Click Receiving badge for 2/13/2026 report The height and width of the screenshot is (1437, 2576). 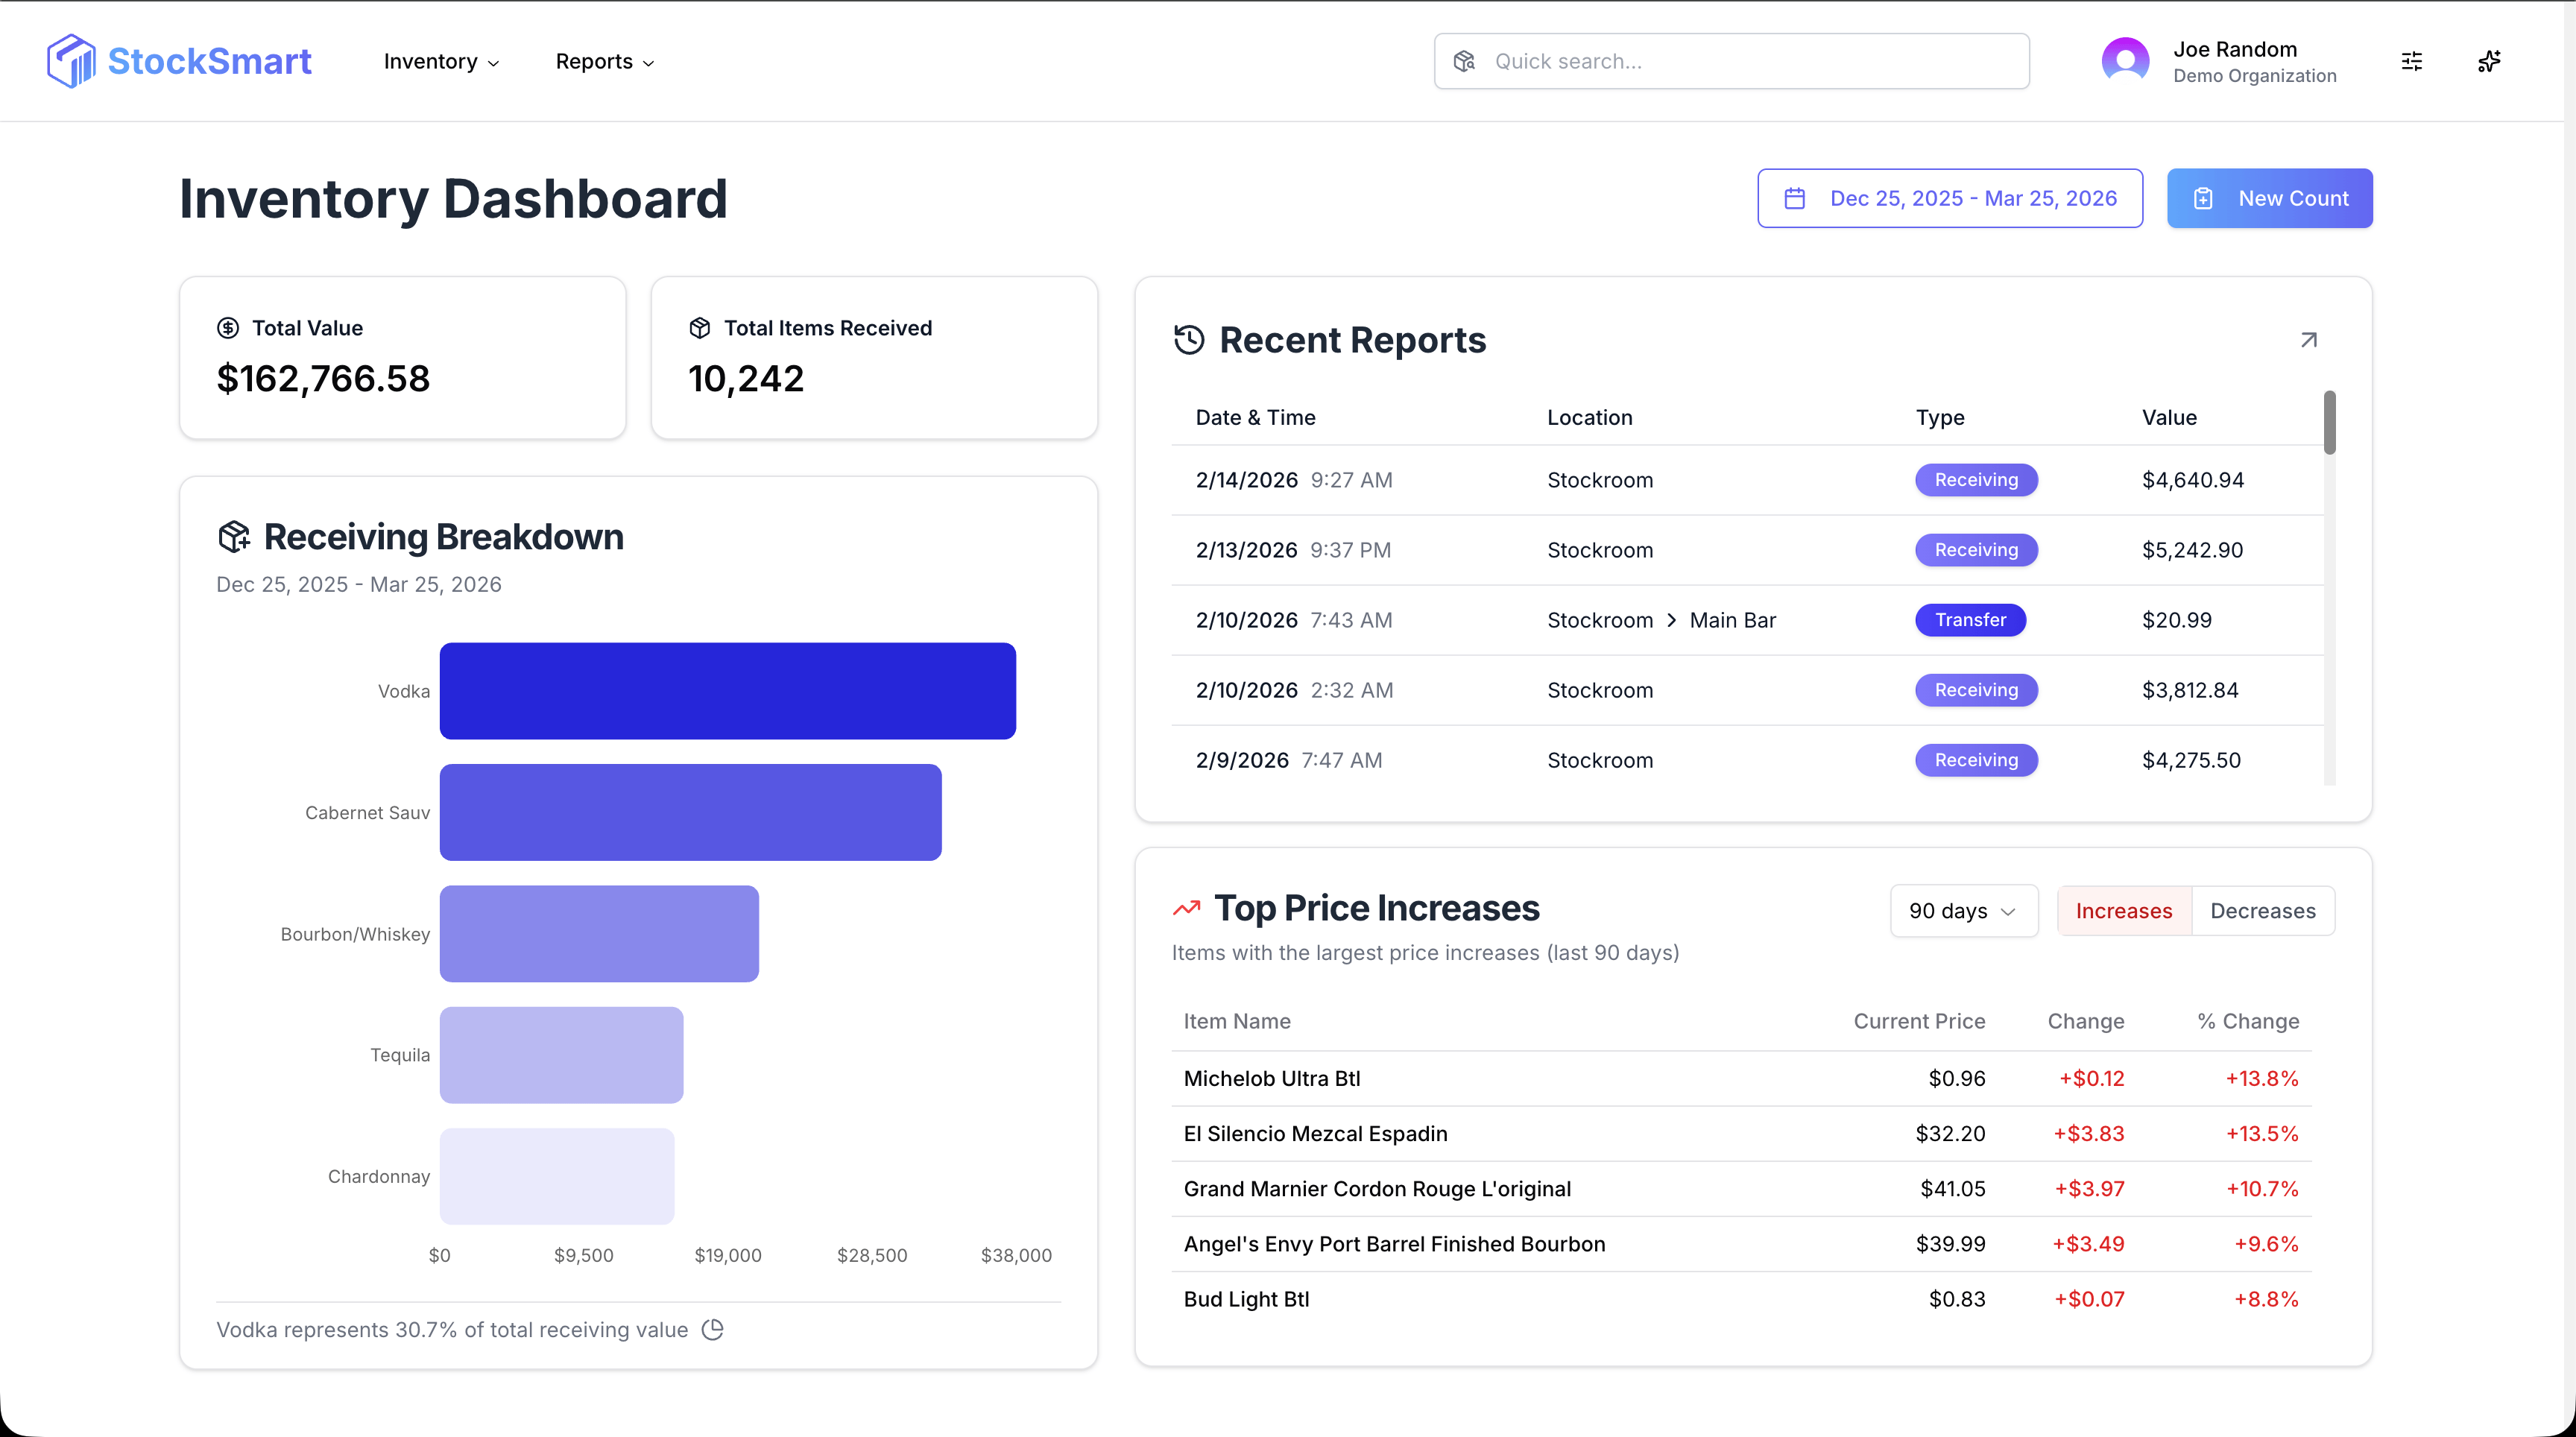tap(1976, 550)
